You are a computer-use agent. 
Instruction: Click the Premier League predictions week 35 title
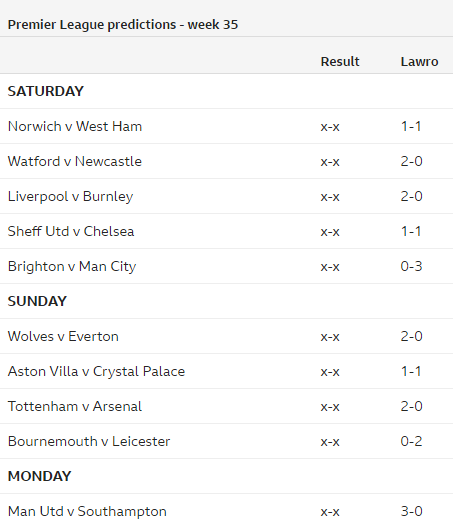coord(123,25)
